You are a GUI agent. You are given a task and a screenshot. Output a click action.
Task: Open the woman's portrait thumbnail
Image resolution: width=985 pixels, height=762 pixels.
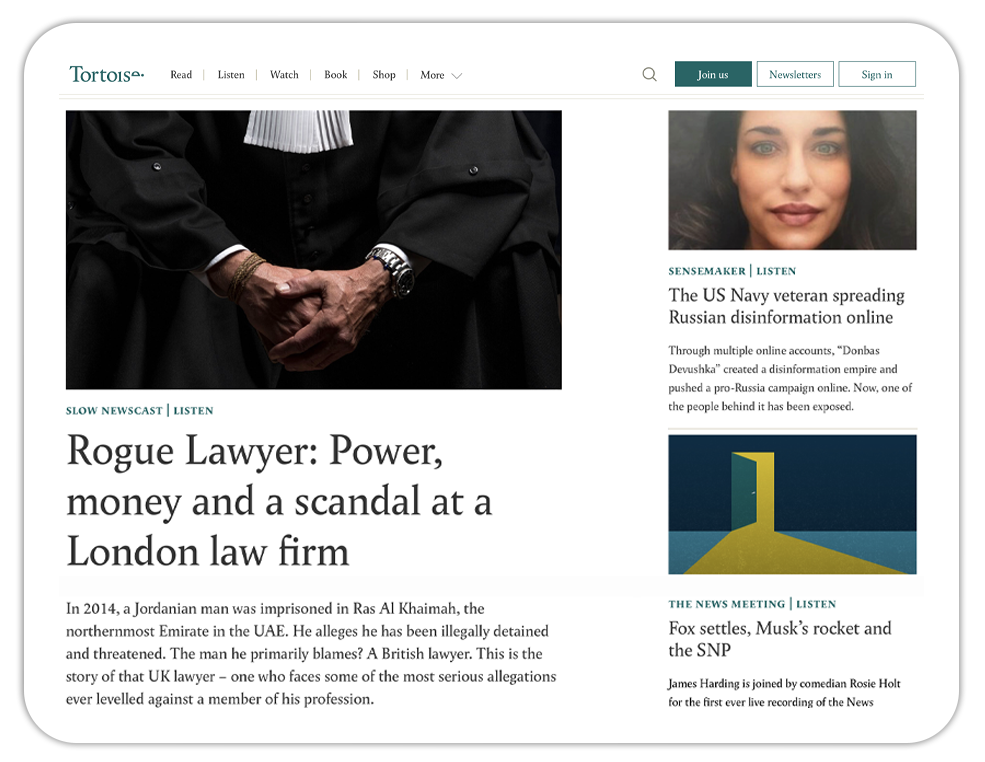[792, 180]
